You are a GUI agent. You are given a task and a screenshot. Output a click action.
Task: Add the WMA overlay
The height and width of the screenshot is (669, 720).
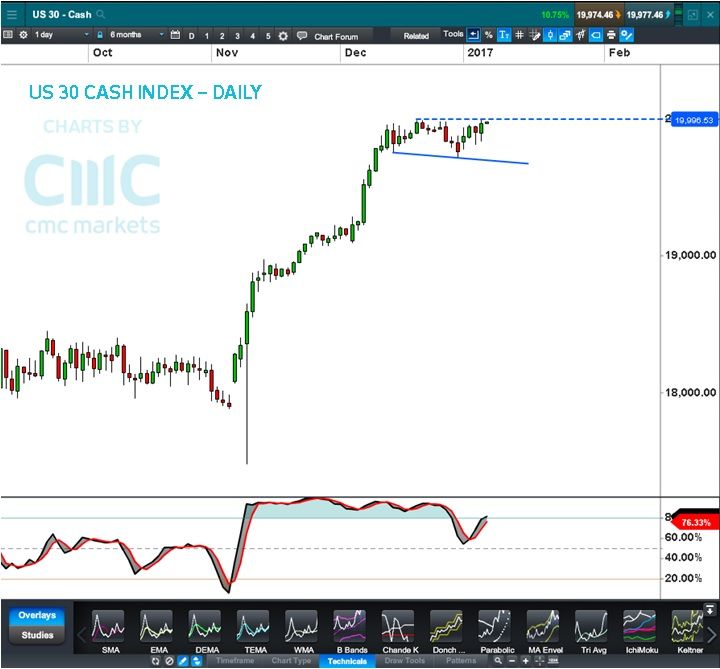[x=302, y=631]
